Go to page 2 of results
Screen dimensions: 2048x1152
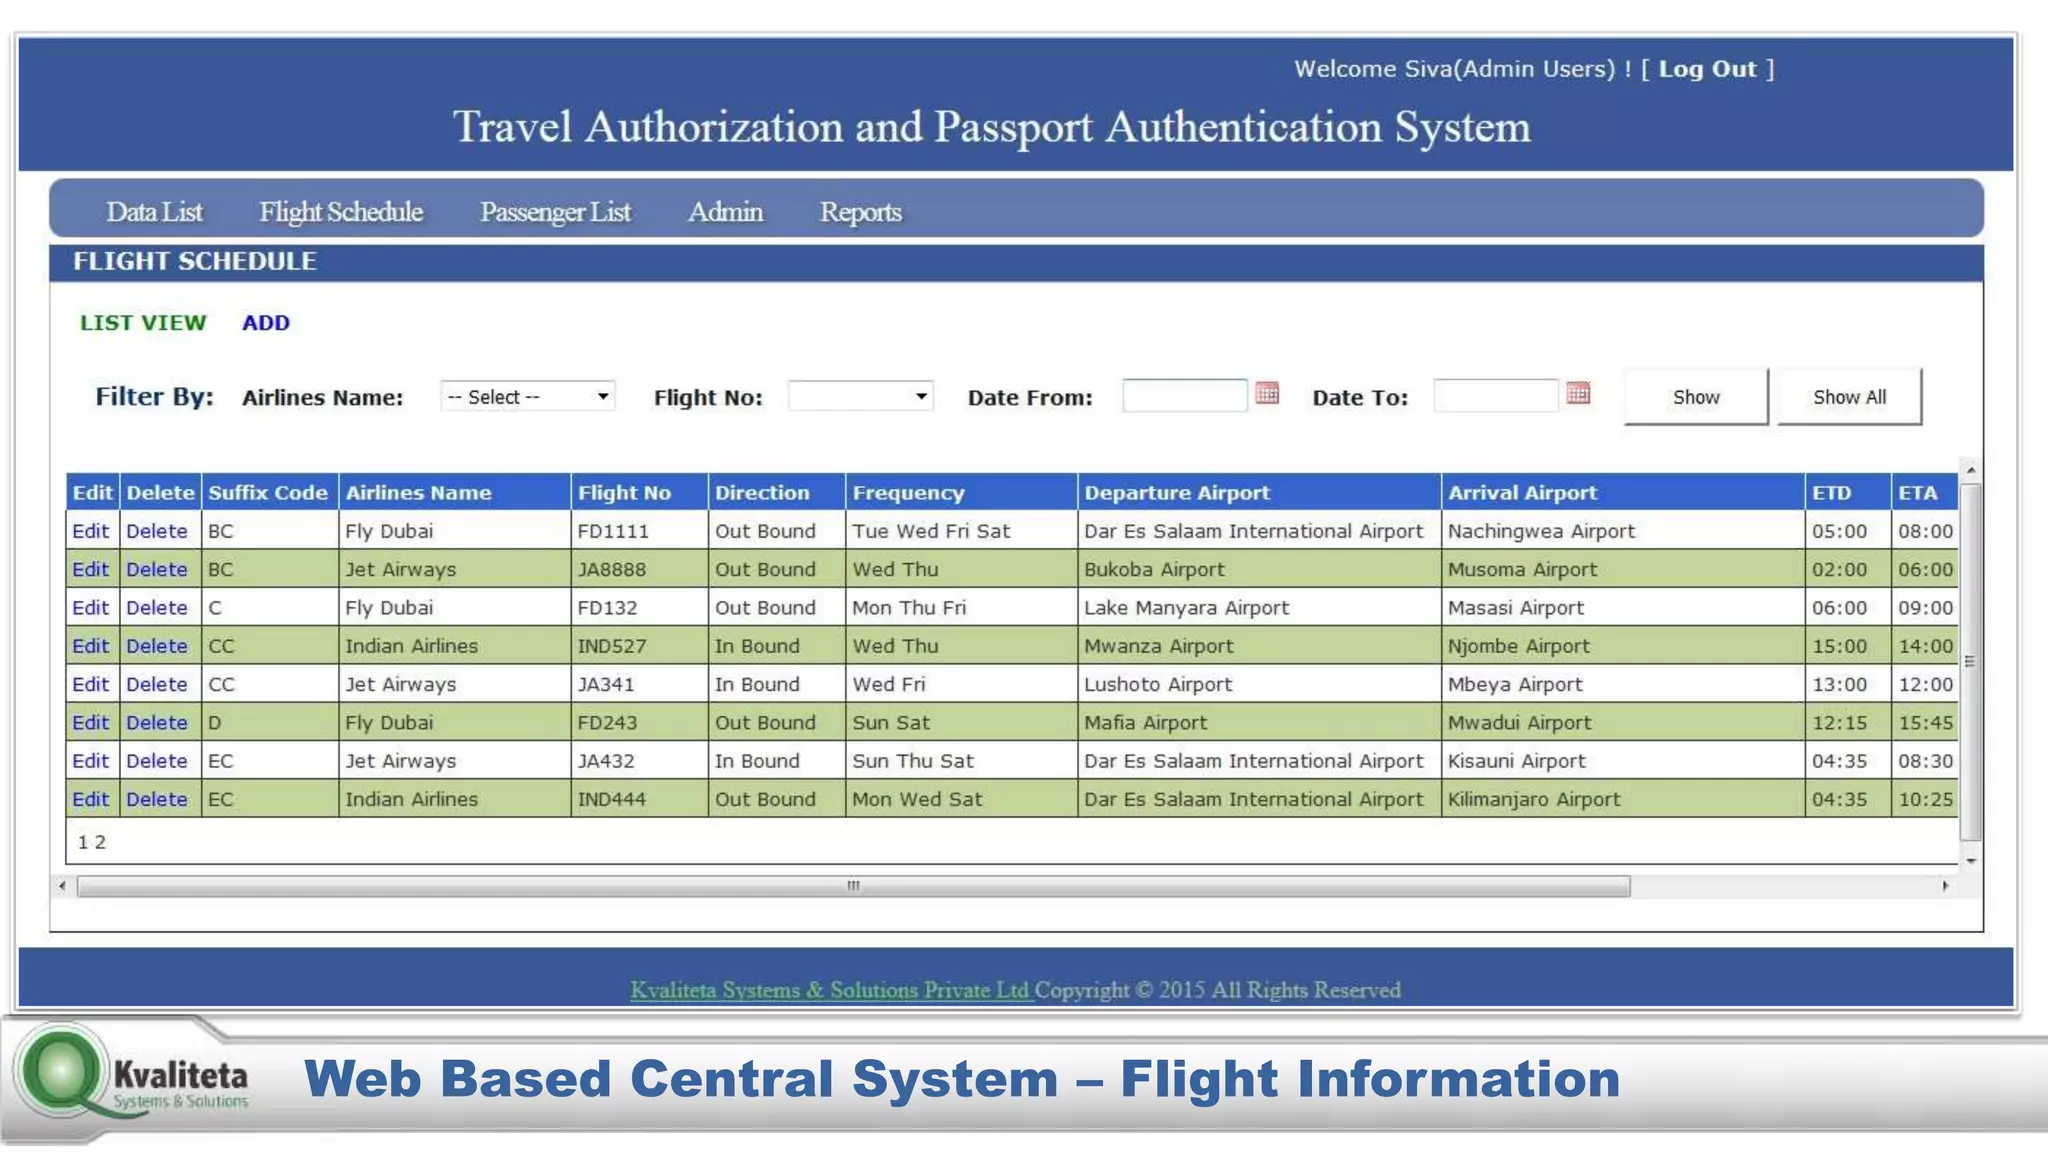[100, 842]
